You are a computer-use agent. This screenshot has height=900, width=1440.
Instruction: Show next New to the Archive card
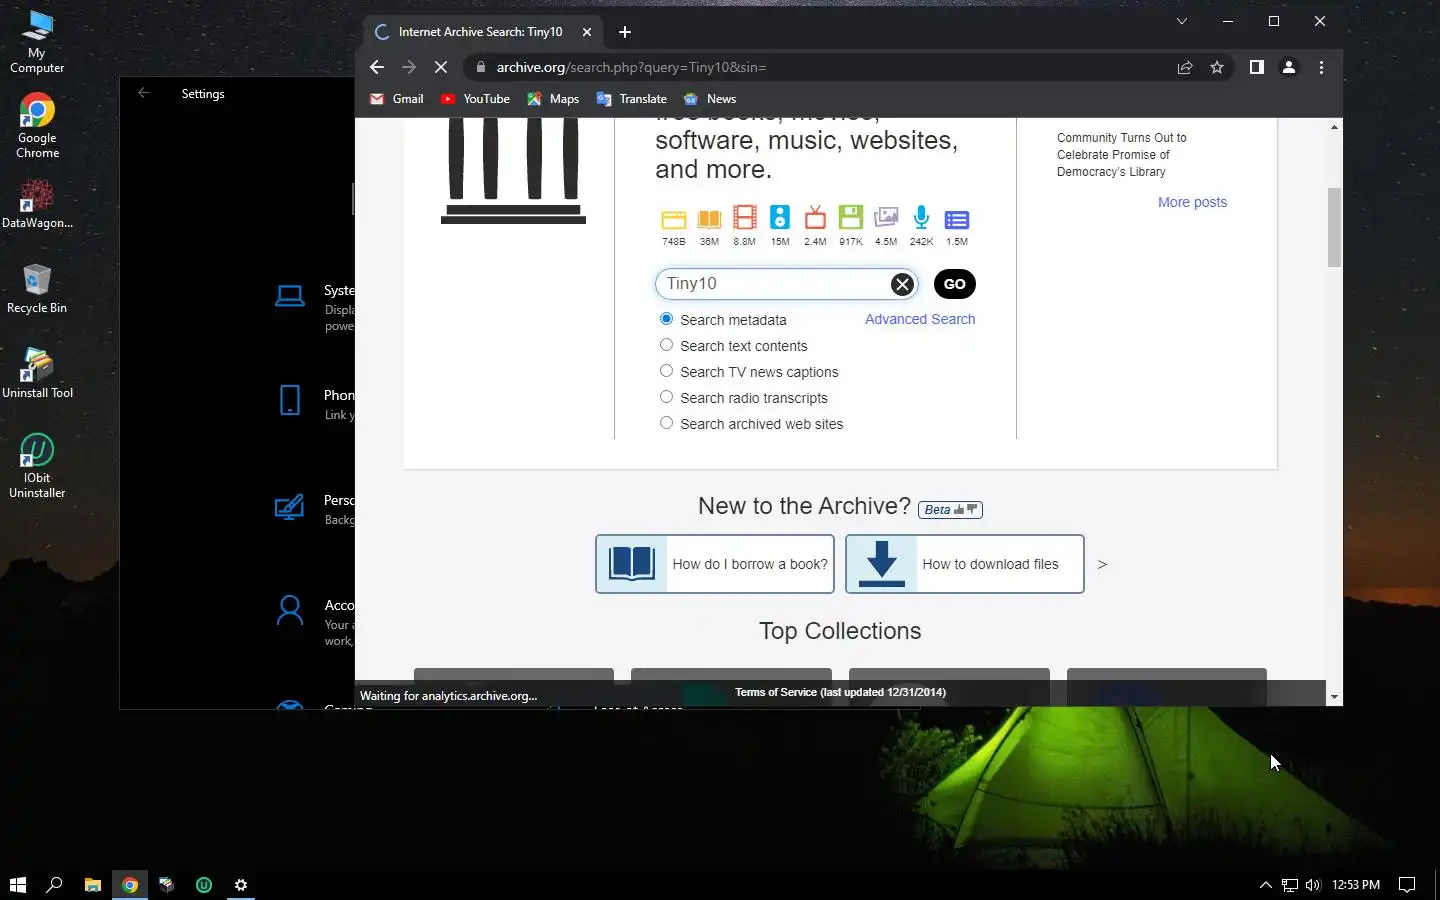point(1102,564)
